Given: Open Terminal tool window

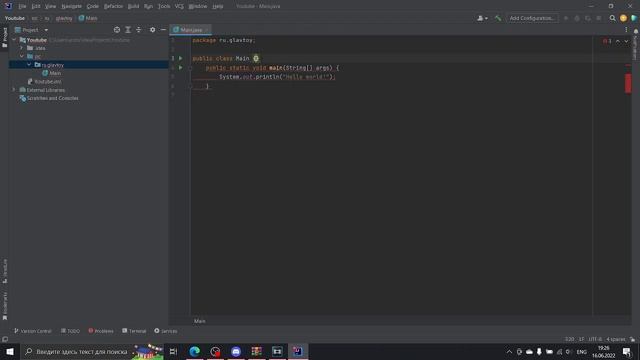Looking at the screenshot, I should click(134, 331).
